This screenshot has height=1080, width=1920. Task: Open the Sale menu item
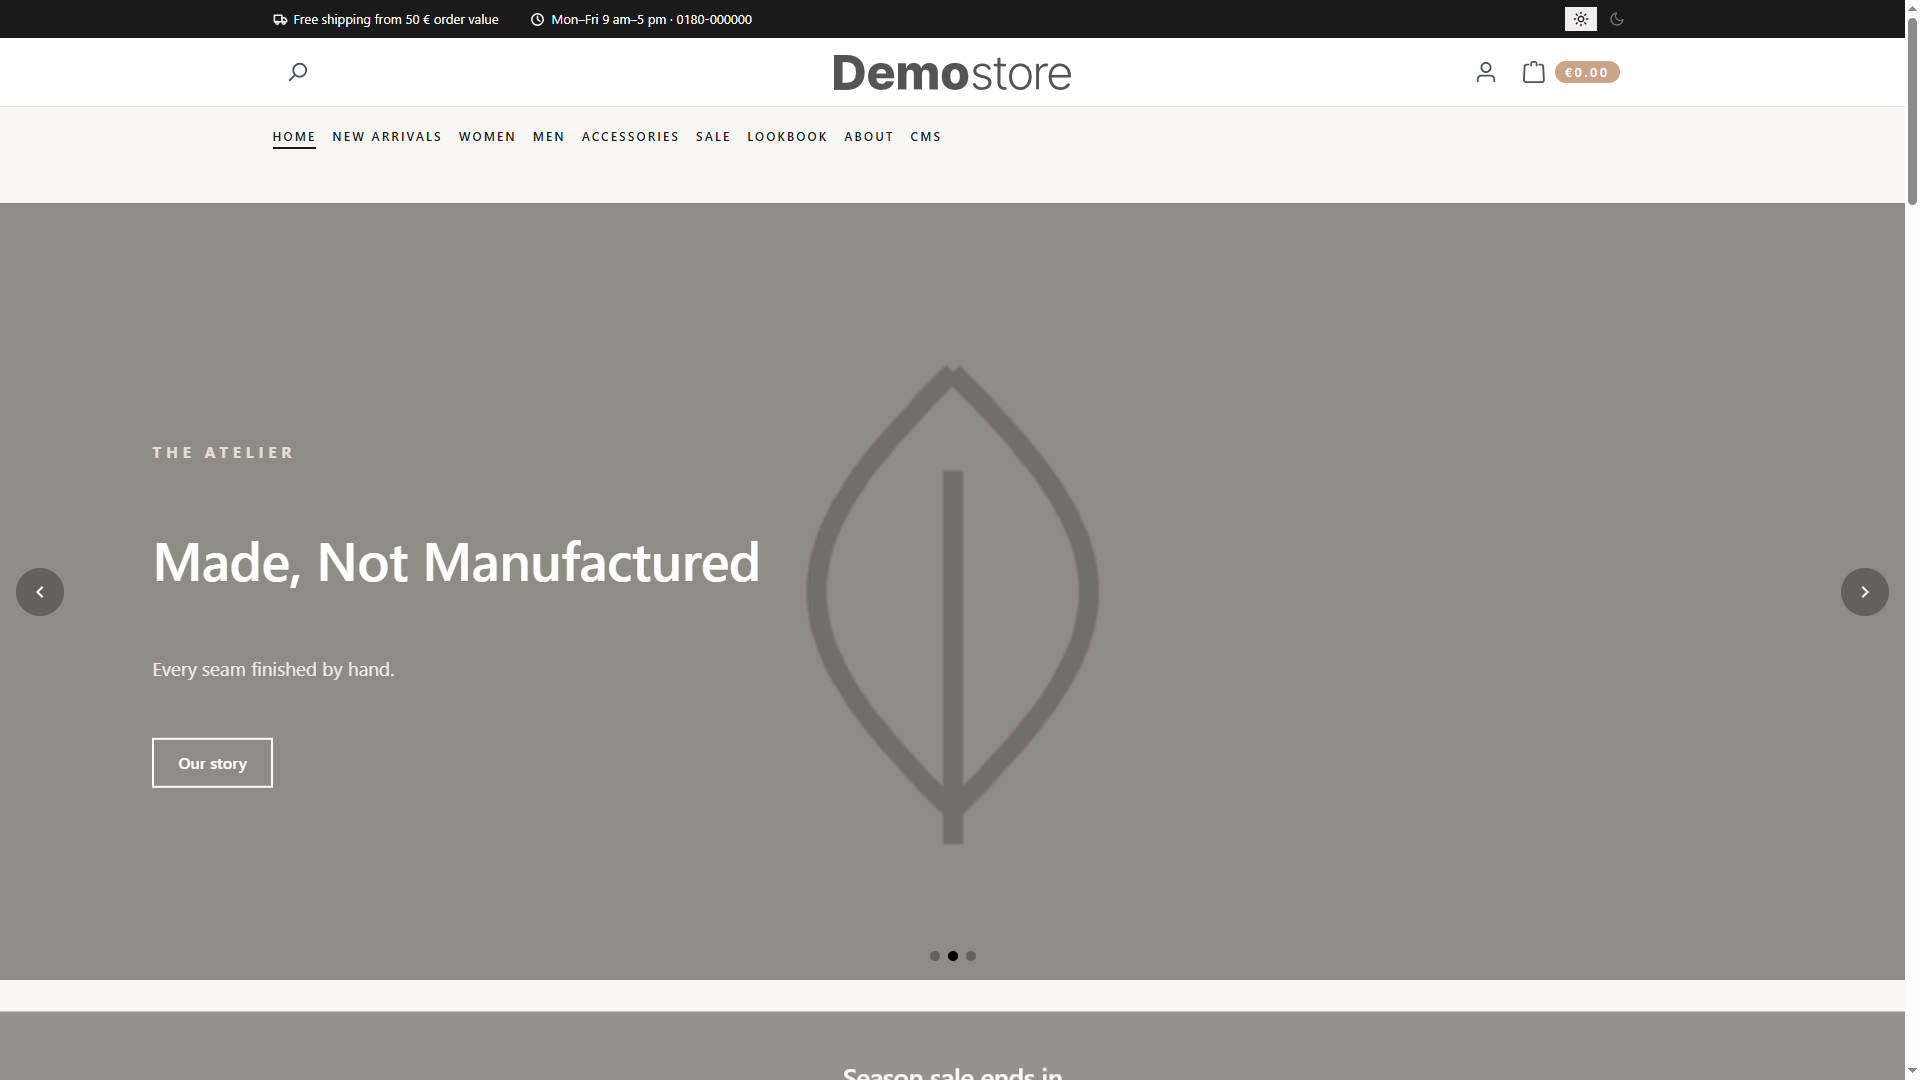tap(713, 137)
